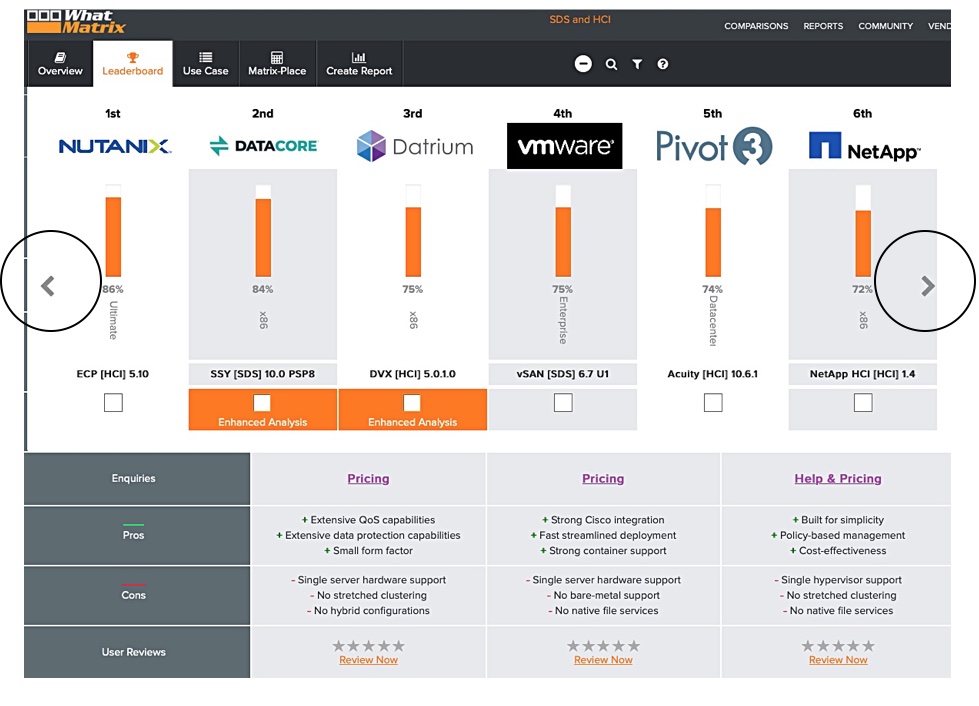Click the Enquiries row header
This screenshot has width=979, height=706.
tap(137, 479)
